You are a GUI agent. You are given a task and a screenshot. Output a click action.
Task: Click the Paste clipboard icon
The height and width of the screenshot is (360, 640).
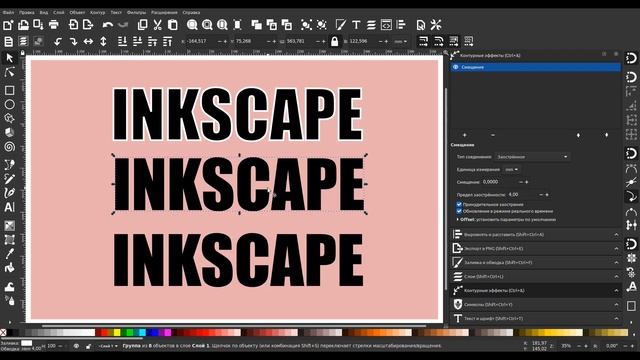point(173,25)
